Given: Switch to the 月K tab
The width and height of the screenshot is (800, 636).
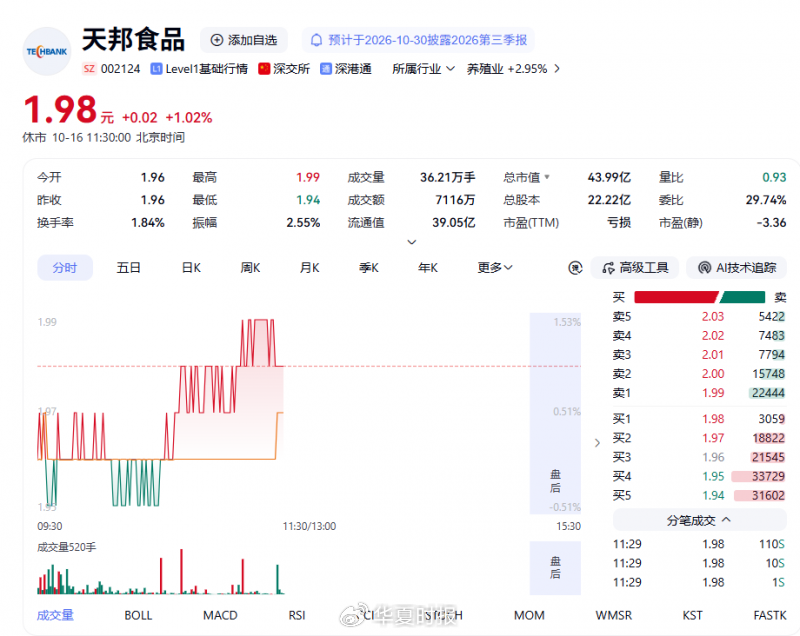Looking at the screenshot, I should click(309, 268).
